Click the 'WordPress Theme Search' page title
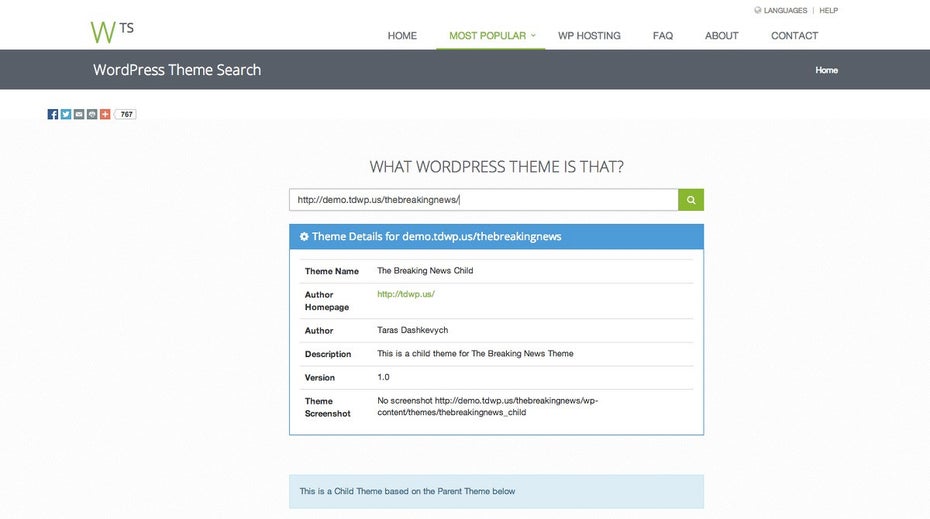The width and height of the screenshot is (930, 519). 177,70
